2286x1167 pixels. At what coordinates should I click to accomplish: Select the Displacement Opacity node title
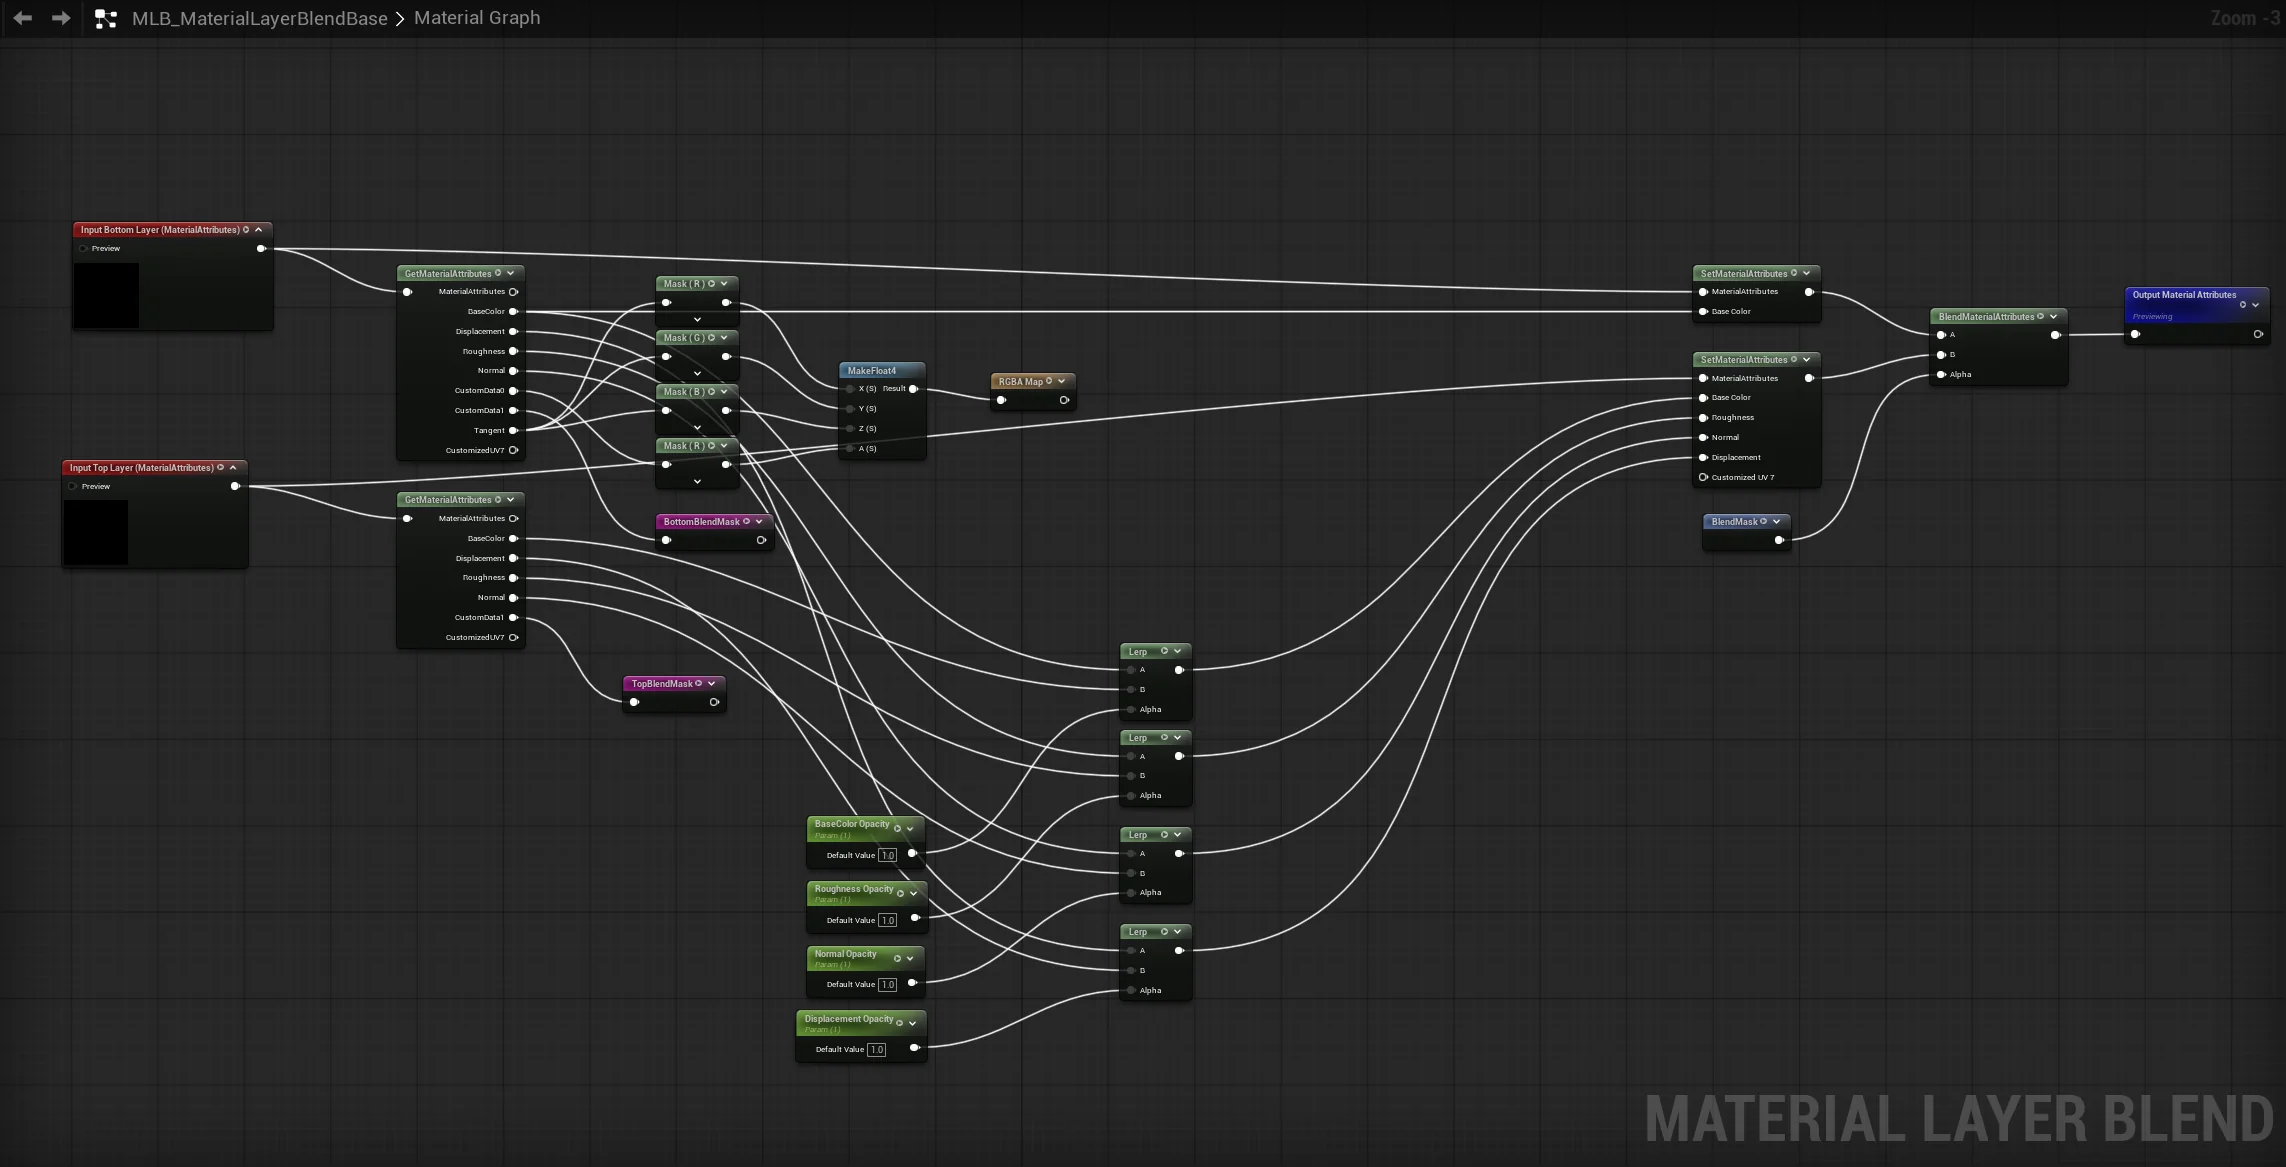849,1019
